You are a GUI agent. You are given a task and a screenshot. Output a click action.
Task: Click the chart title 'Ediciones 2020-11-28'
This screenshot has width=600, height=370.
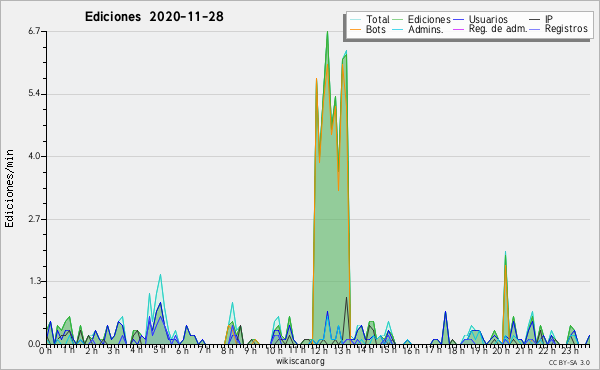[154, 17]
